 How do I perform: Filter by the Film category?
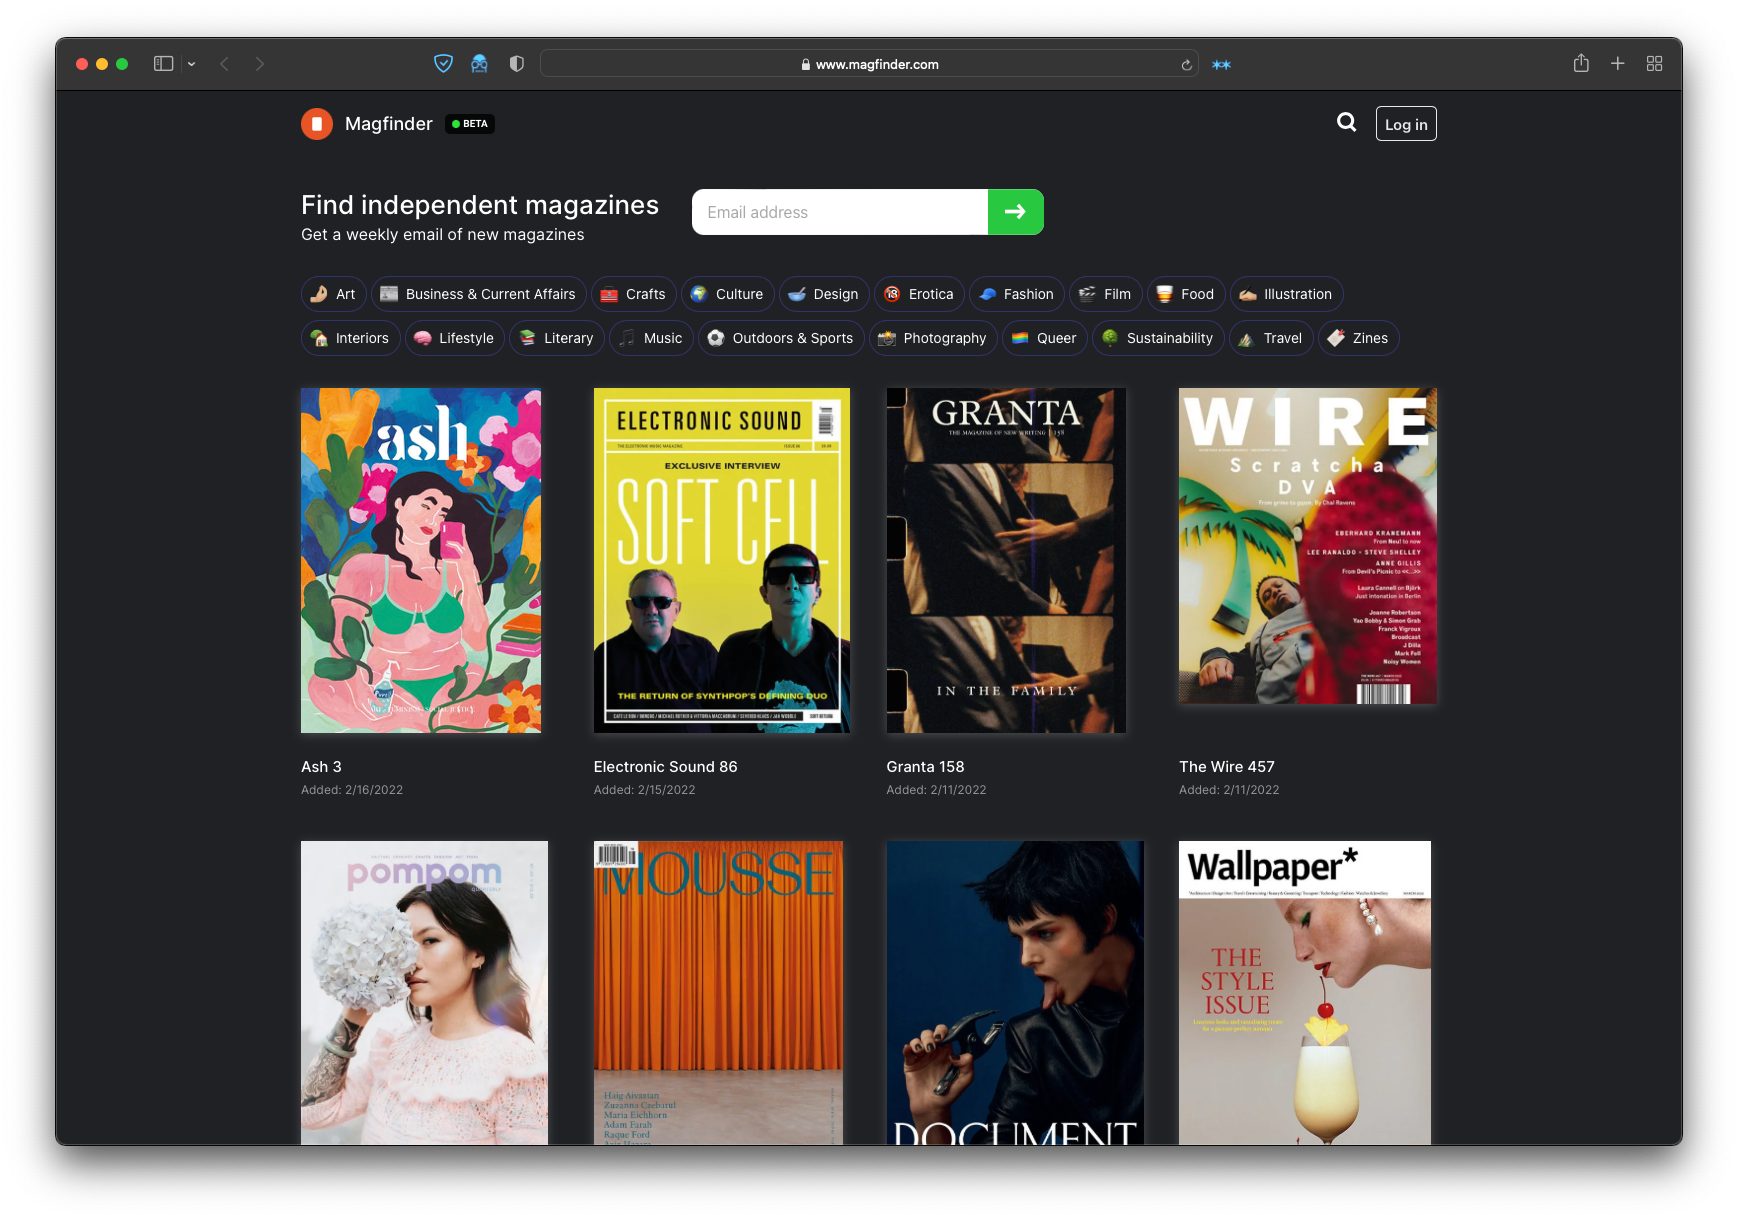coord(1105,294)
